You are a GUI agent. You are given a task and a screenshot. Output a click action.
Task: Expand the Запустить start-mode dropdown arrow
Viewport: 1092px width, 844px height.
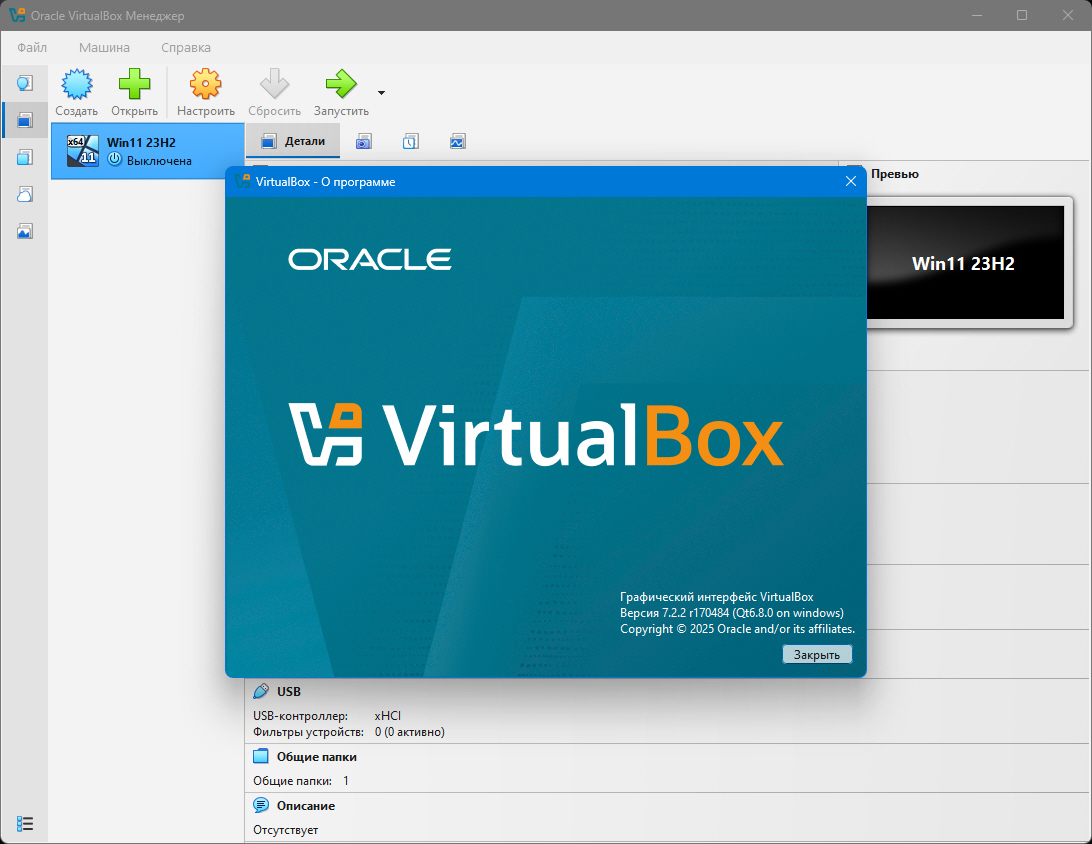(x=381, y=93)
